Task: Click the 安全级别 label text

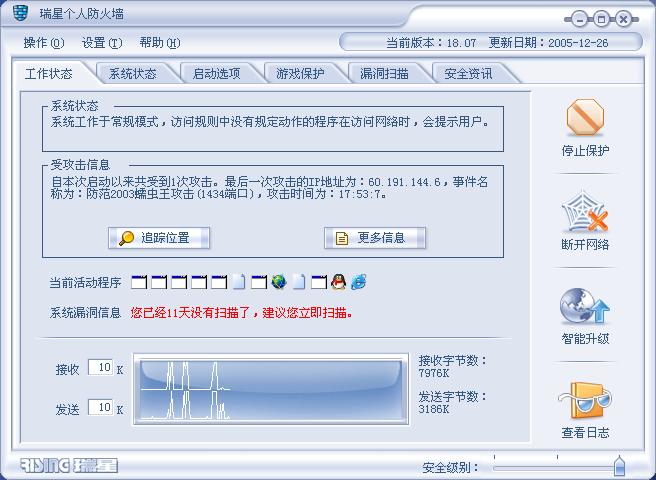Action: pos(450,467)
